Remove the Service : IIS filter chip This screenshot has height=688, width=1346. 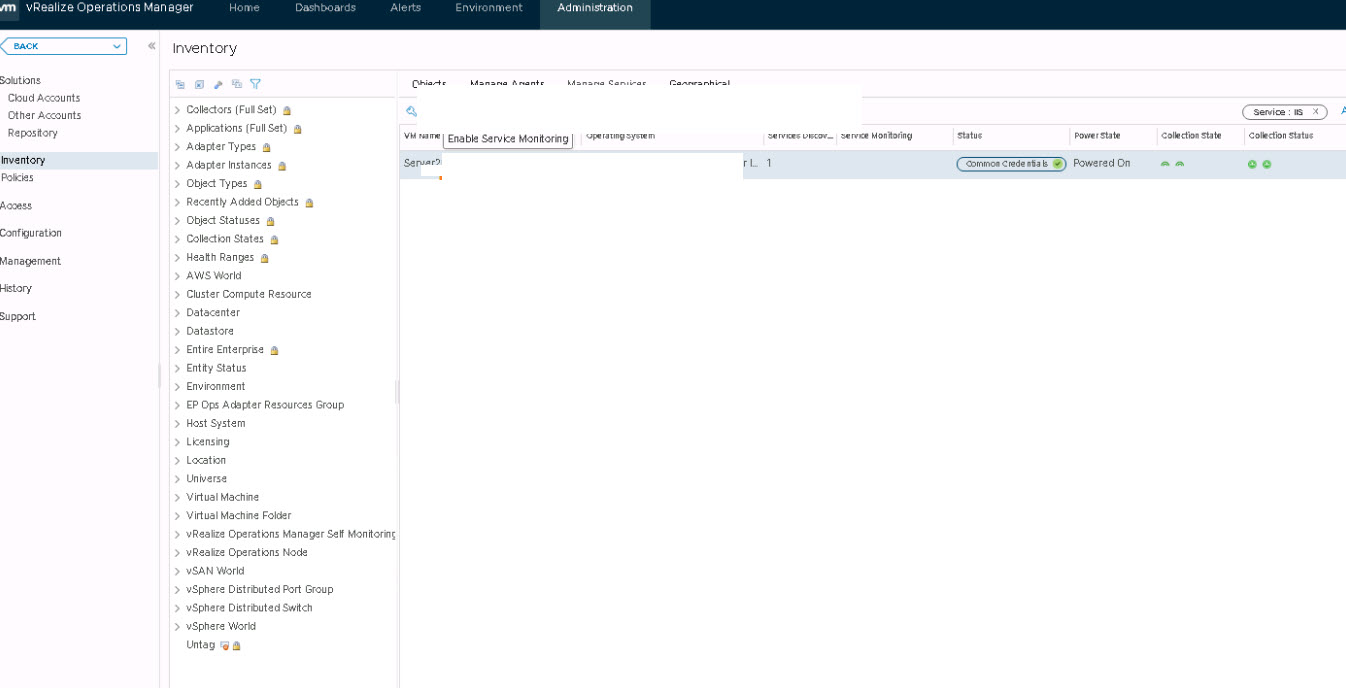coord(1315,112)
